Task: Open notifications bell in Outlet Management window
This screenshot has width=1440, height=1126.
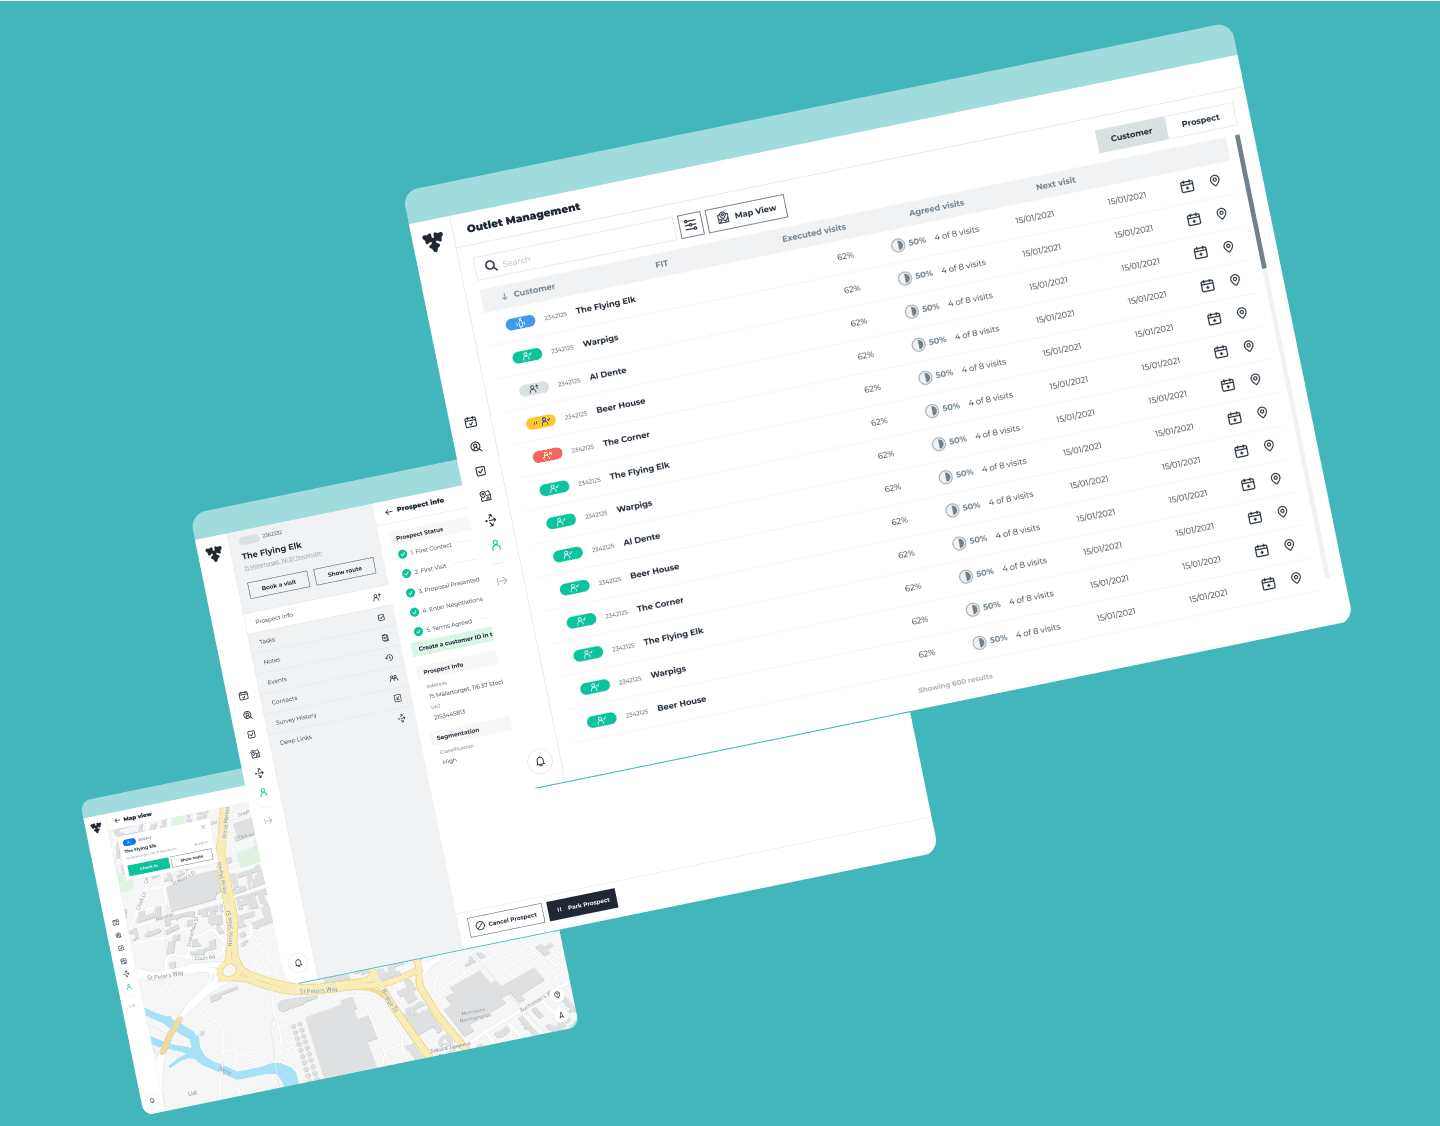Action: click(540, 761)
